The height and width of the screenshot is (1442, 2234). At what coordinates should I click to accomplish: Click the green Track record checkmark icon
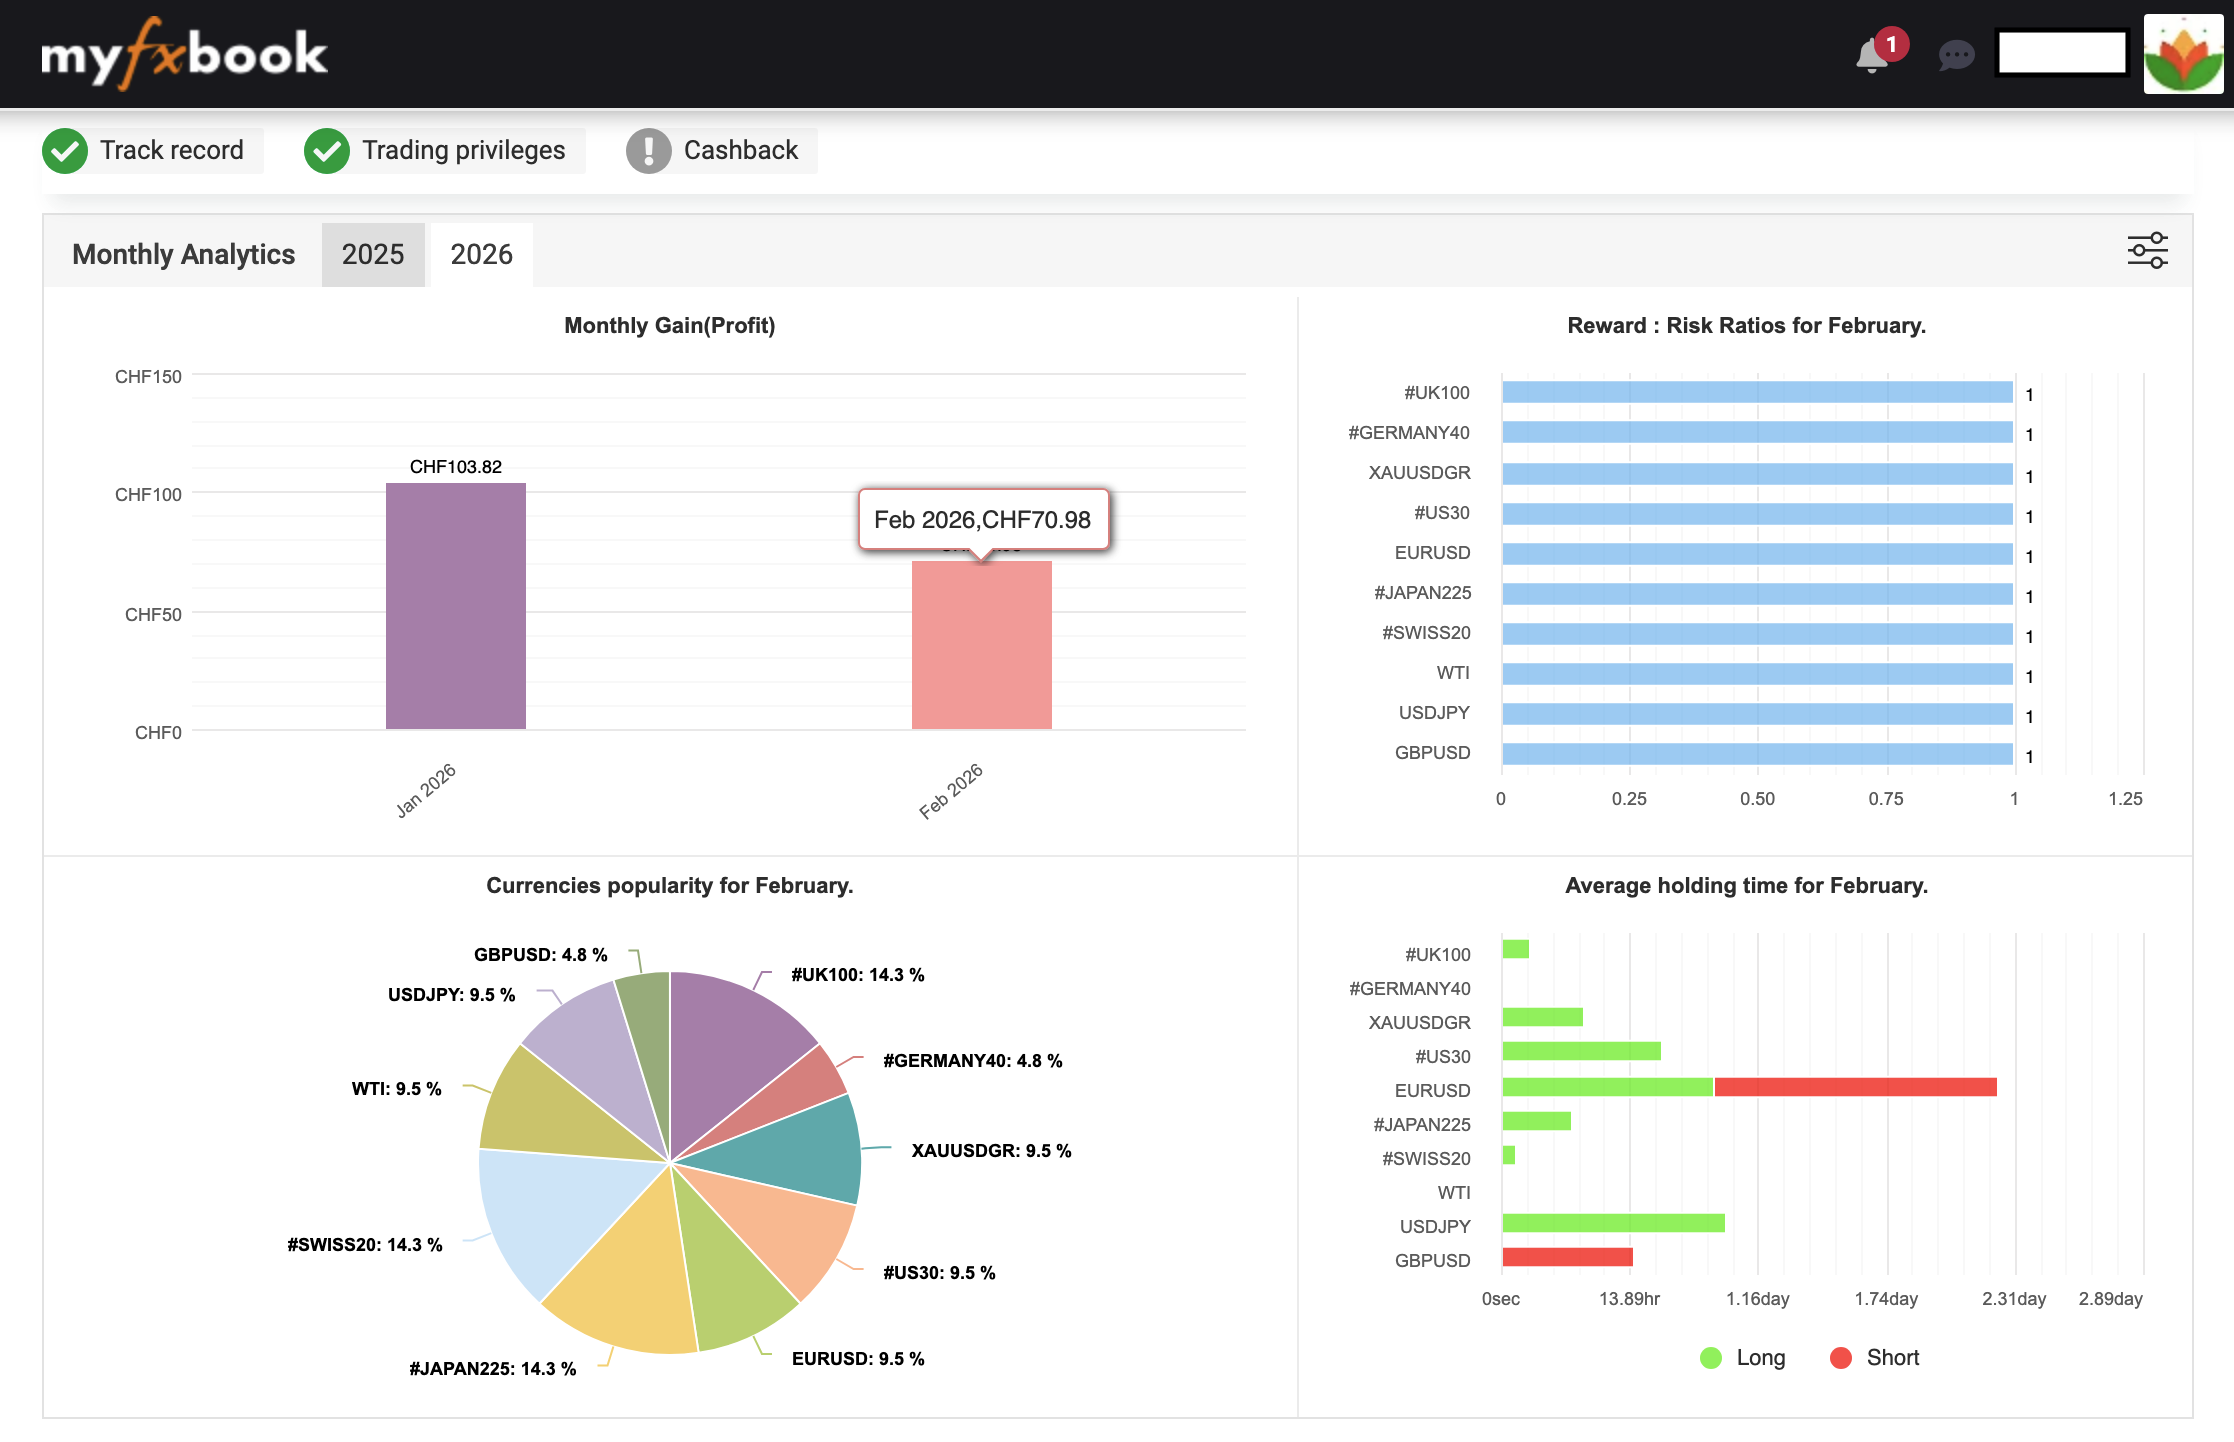65,151
